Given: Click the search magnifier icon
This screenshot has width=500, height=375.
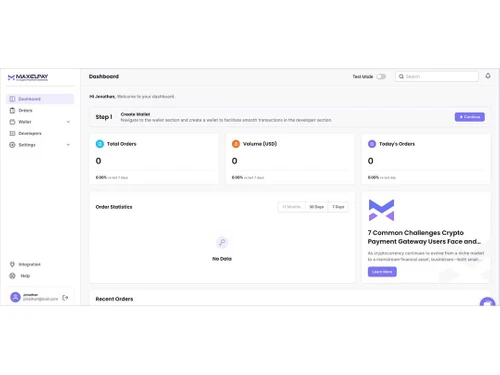Looking at the screenshot, I should pyautogui.click(x=401, y=76).
